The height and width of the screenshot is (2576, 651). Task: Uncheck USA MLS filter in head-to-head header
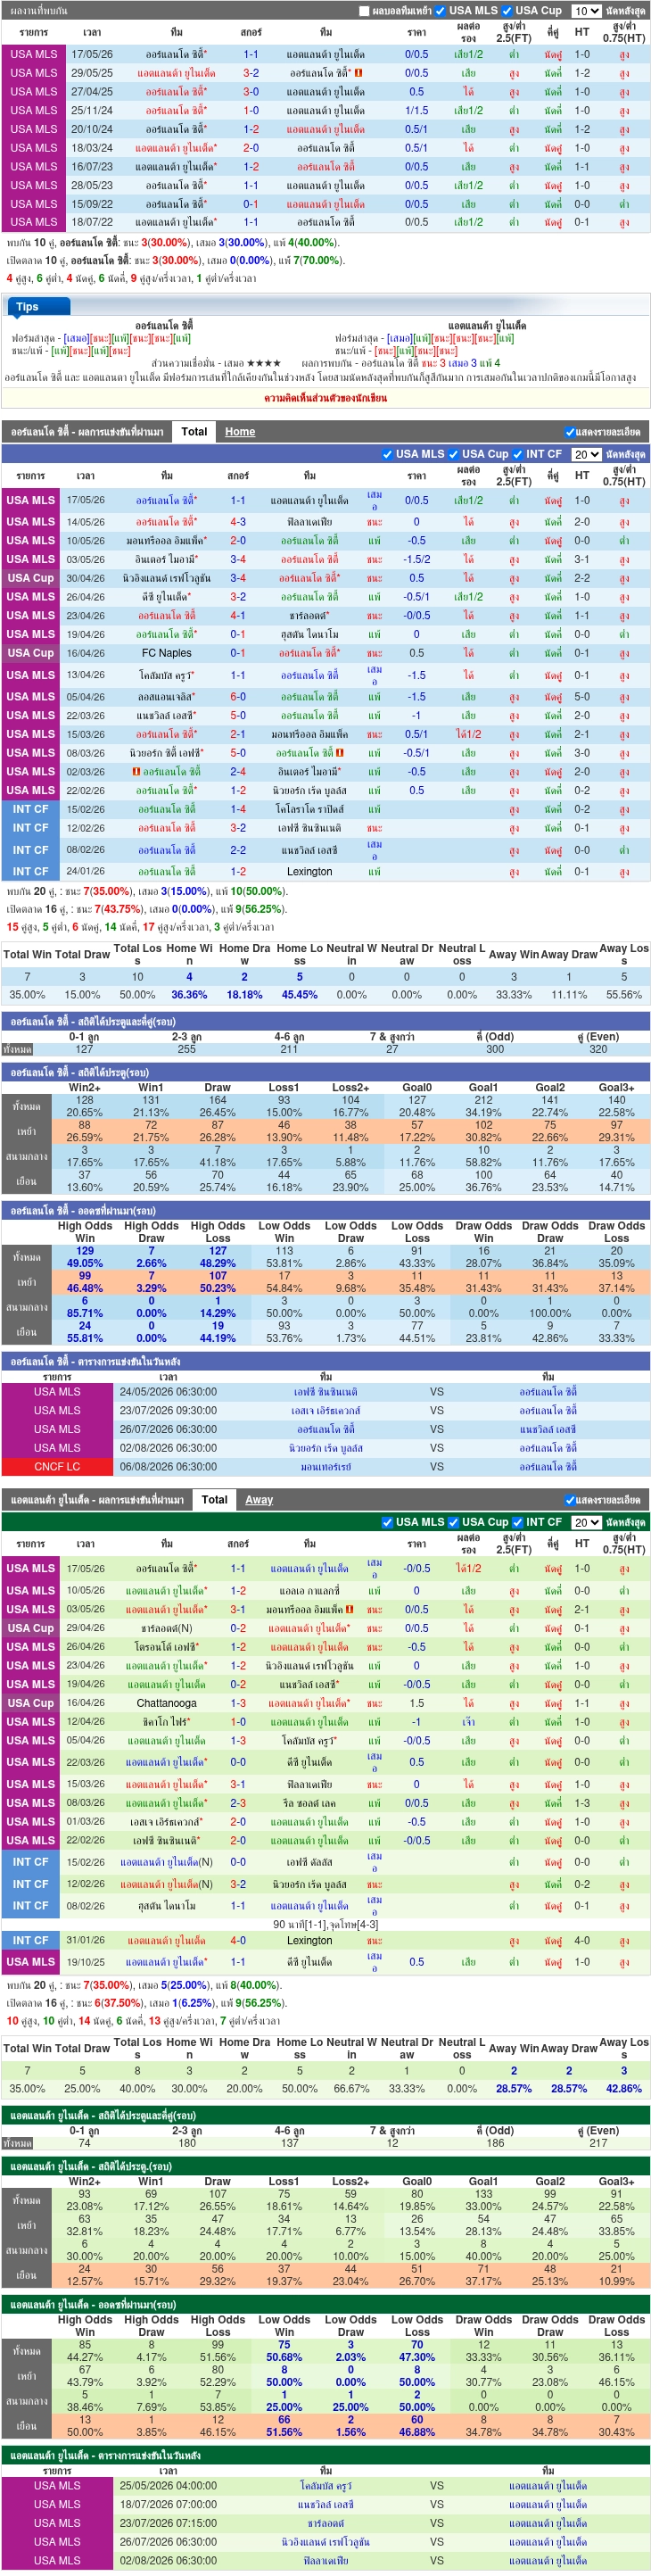[440, 11]
